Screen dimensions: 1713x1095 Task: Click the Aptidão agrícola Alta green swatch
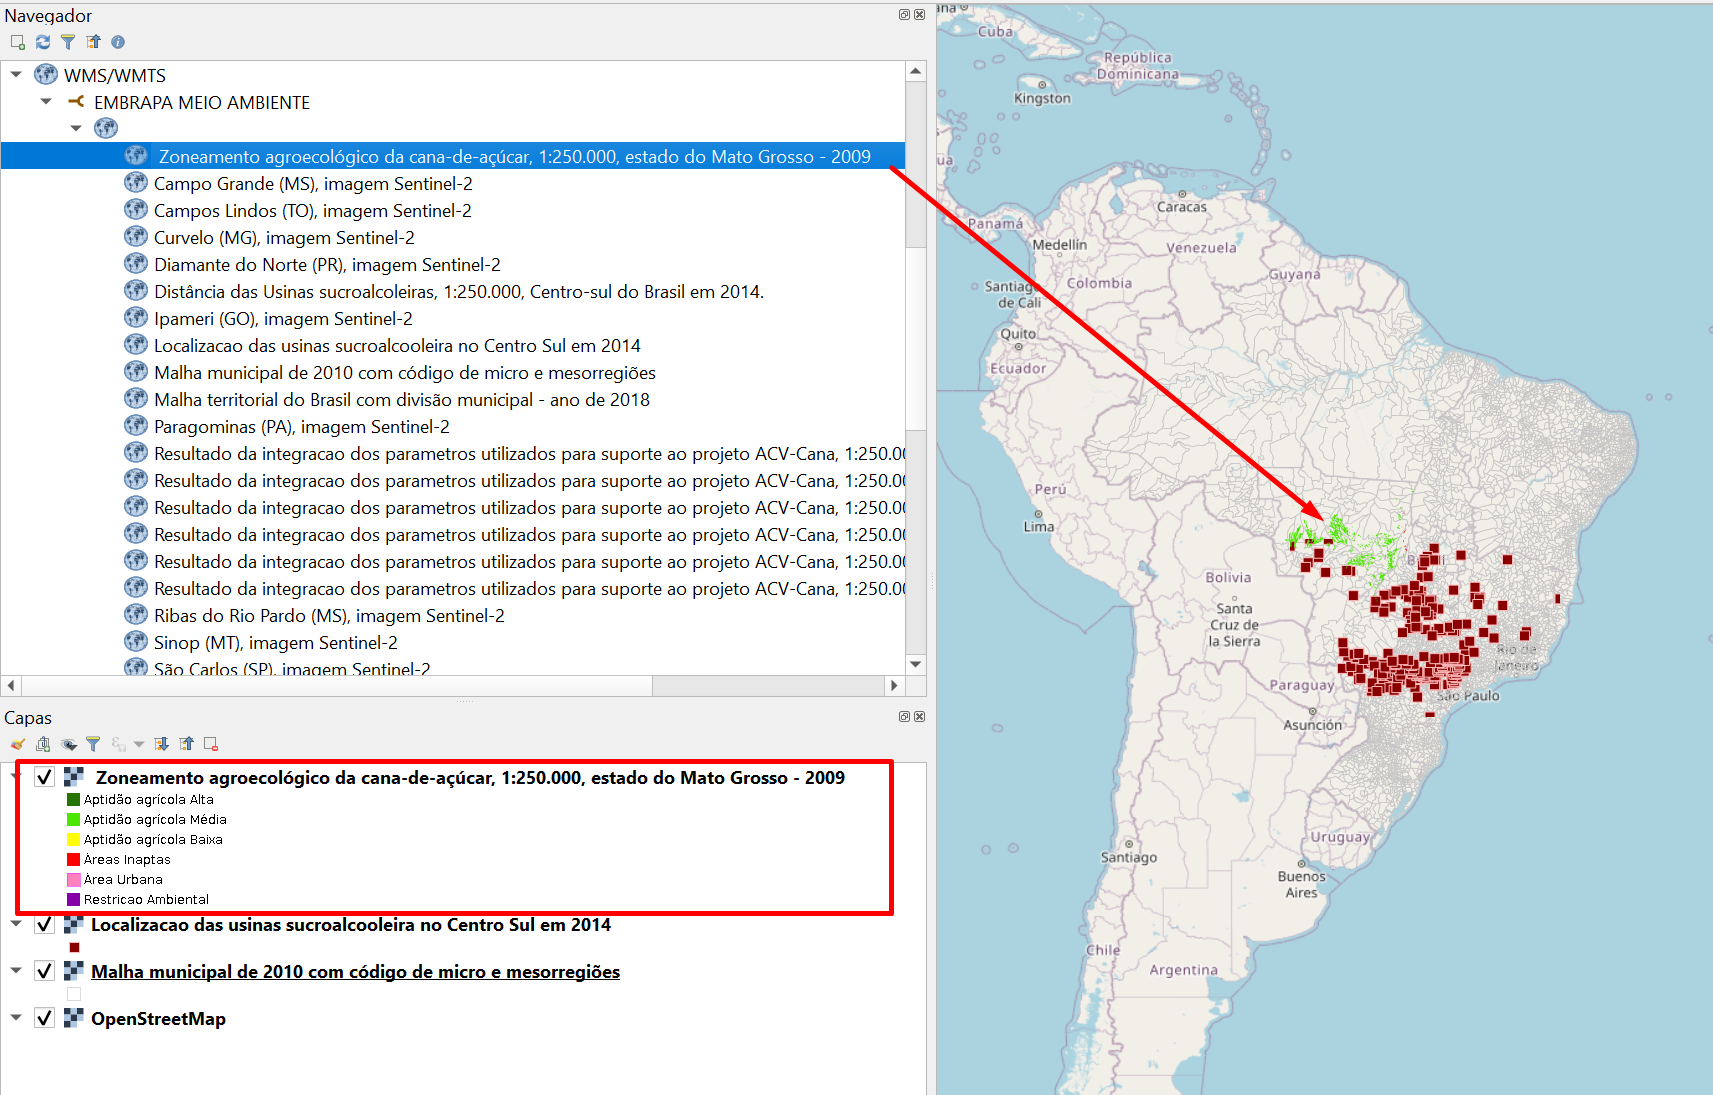(x=71, y=799)
